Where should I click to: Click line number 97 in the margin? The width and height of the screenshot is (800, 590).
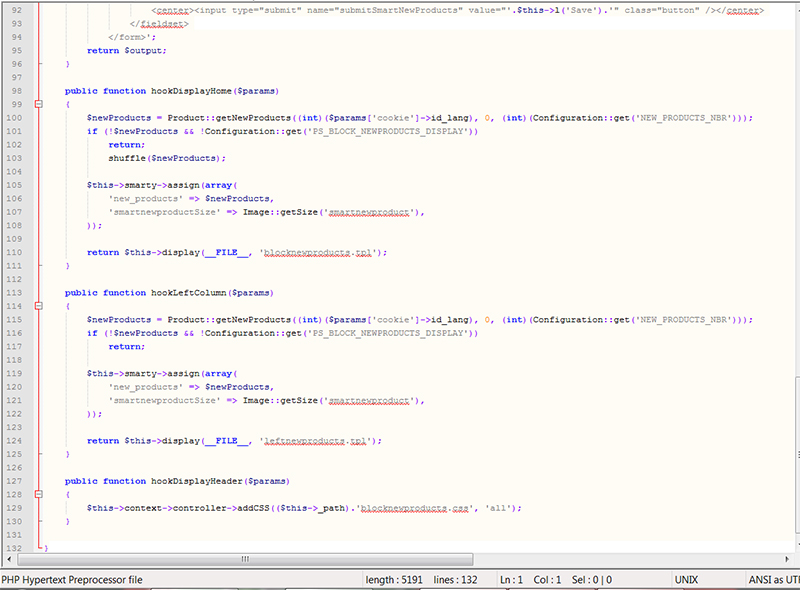tap(17, 78)
